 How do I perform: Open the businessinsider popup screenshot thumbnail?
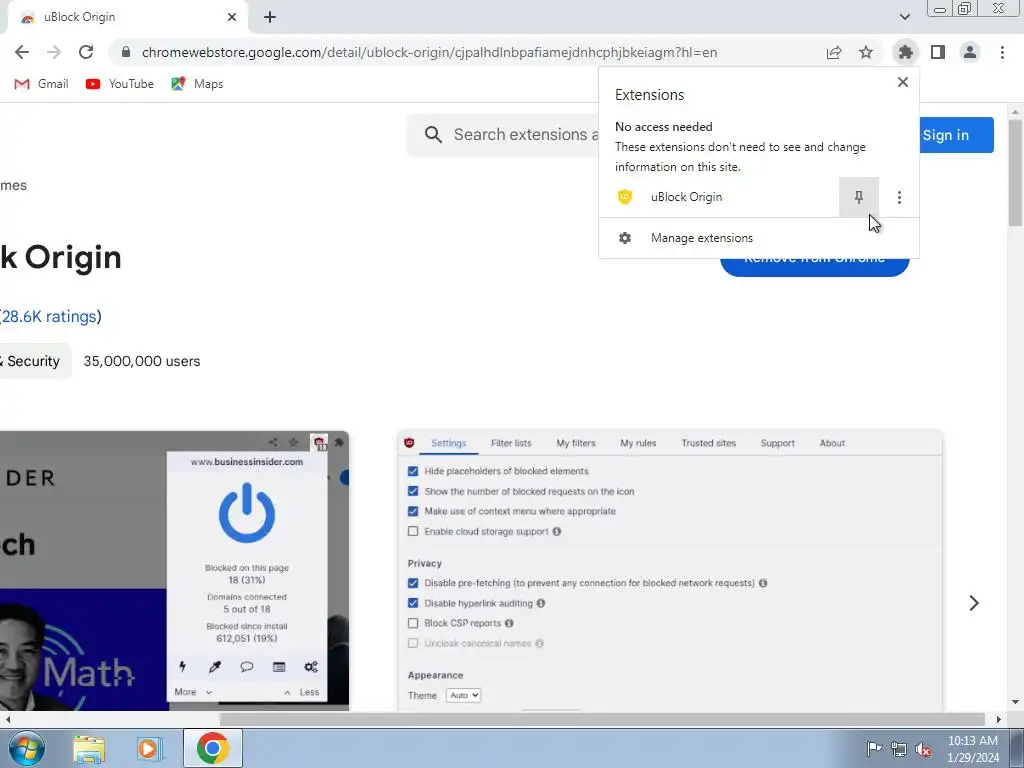[x=174, y=571]
